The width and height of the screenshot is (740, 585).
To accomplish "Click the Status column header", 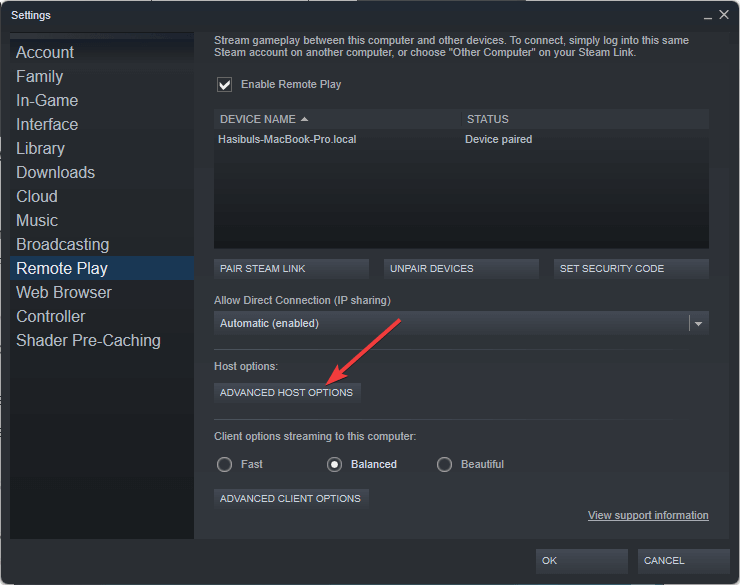I will pyautogui.click(x=585, y=119).
